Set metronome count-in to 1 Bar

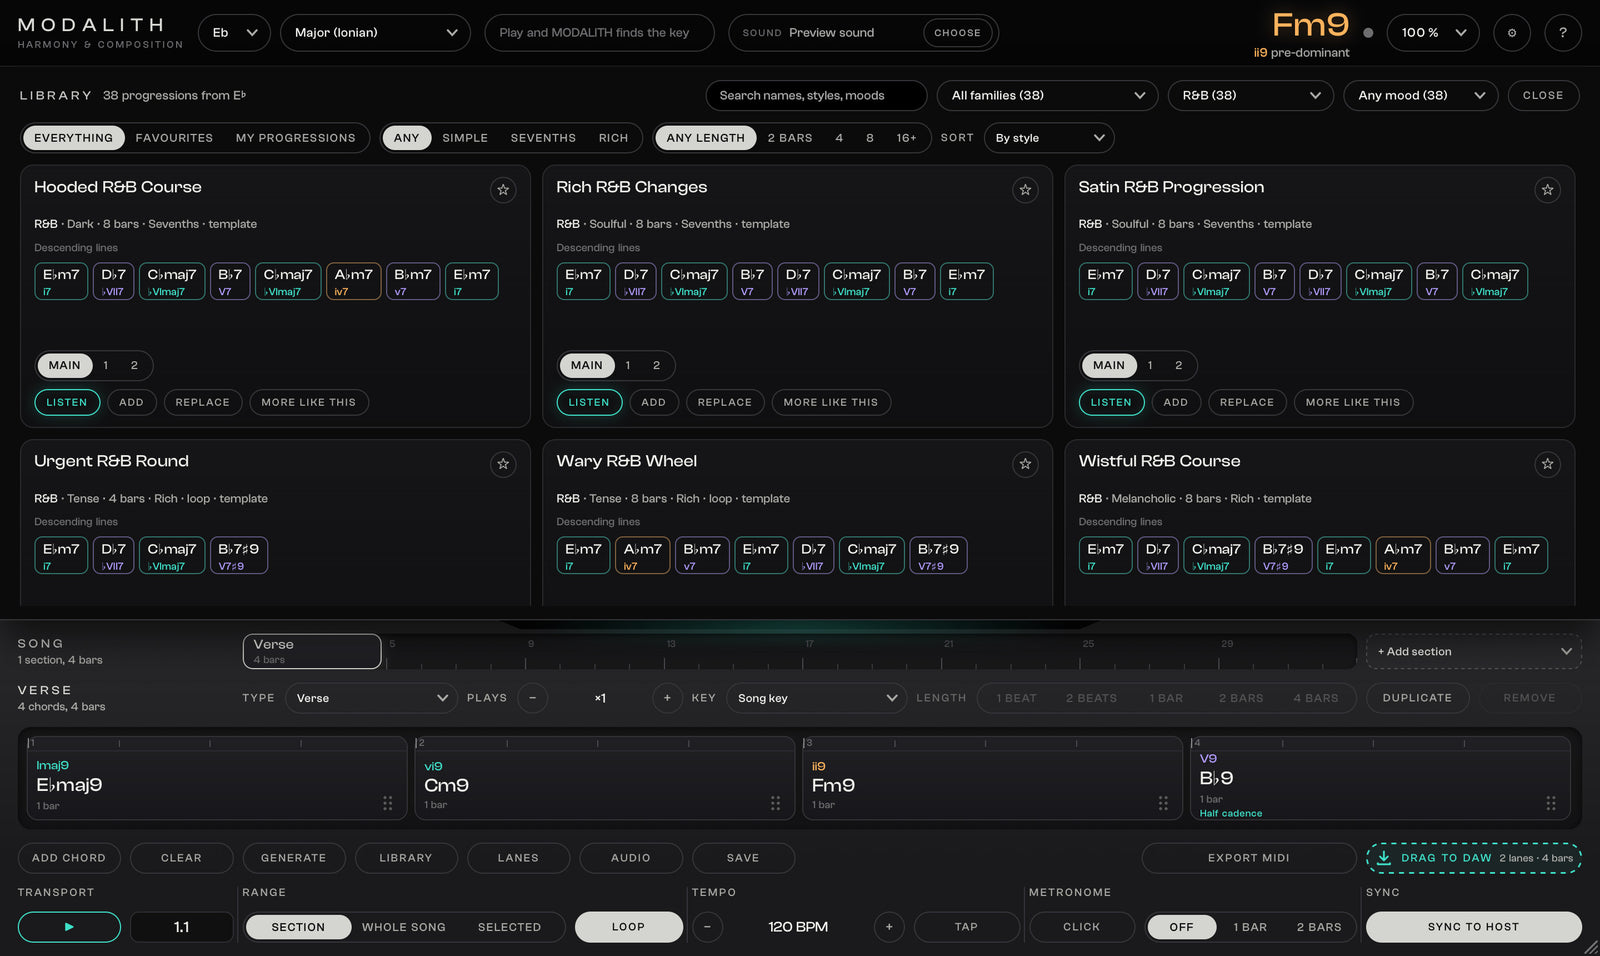1250,927
